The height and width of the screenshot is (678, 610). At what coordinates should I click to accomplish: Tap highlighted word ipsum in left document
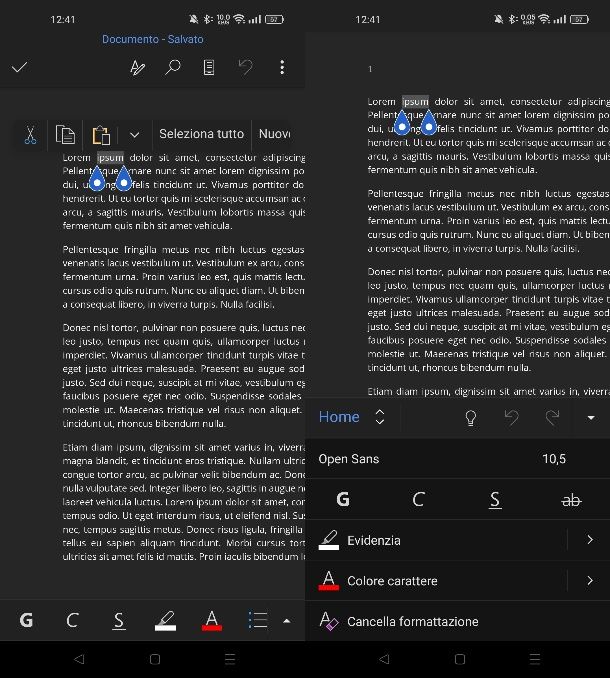[x=110, y=157]
